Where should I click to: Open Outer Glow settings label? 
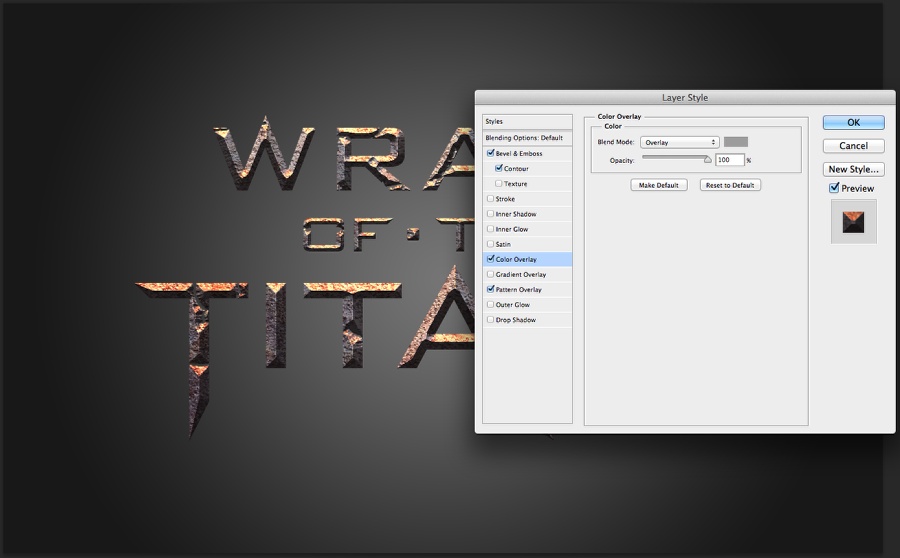tap(513, 305)
